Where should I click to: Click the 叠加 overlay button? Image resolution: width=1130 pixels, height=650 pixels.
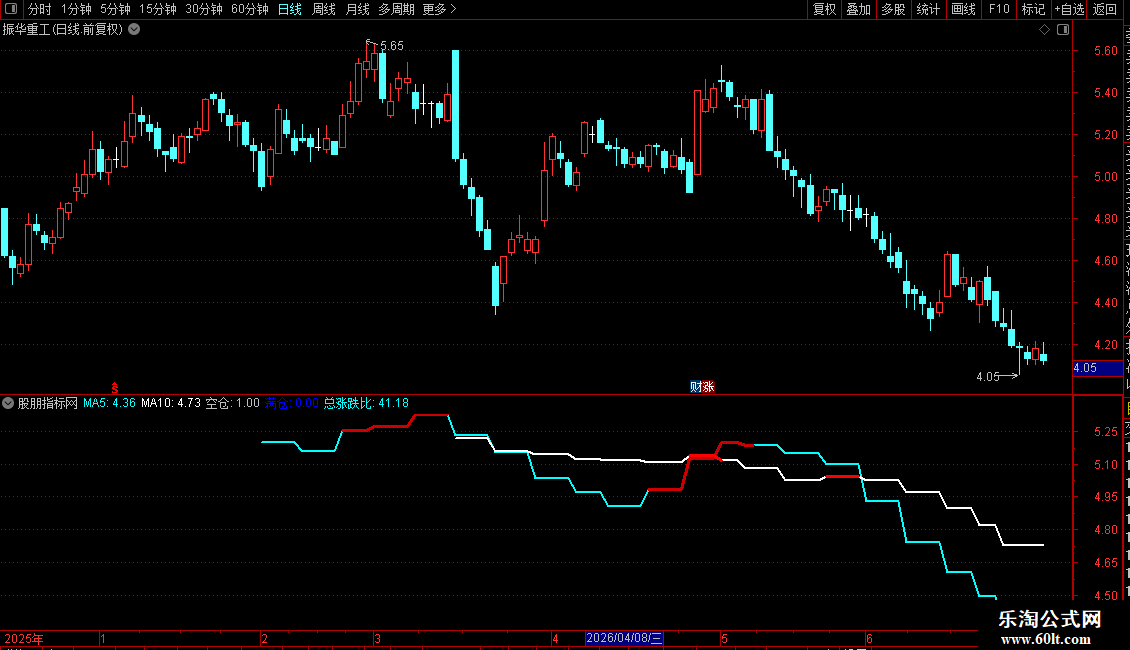859,9
